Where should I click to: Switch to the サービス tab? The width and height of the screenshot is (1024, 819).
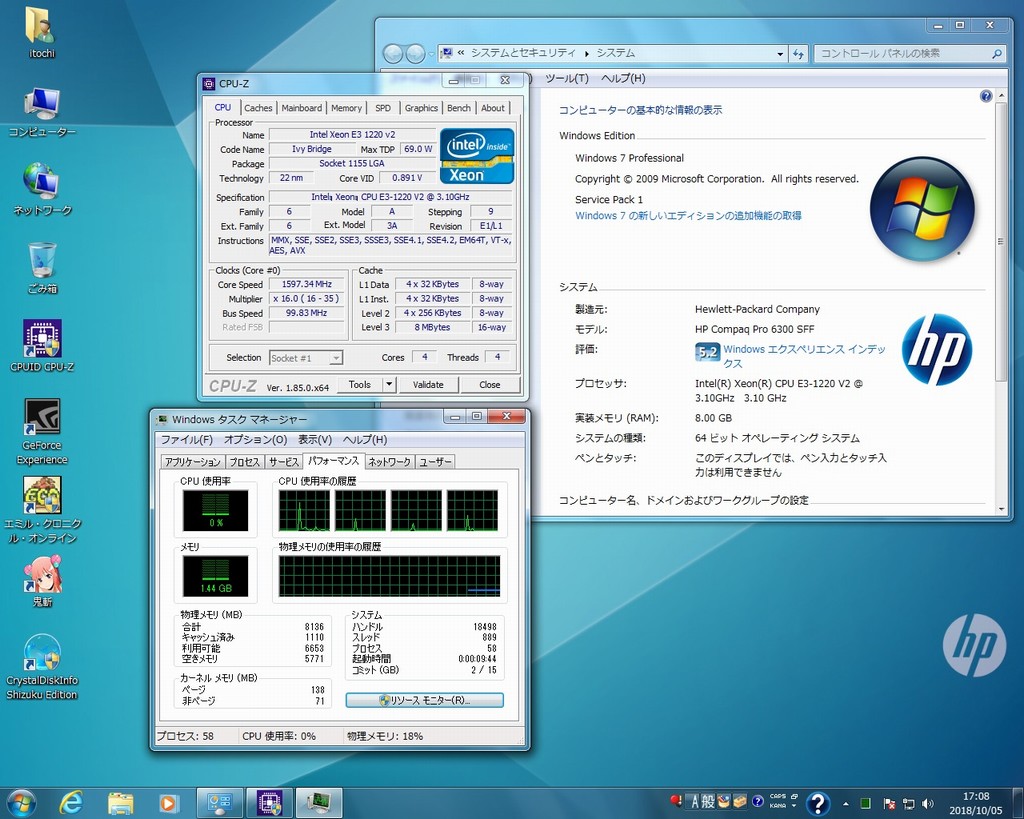pyautogui.click(x=283, y=462)
